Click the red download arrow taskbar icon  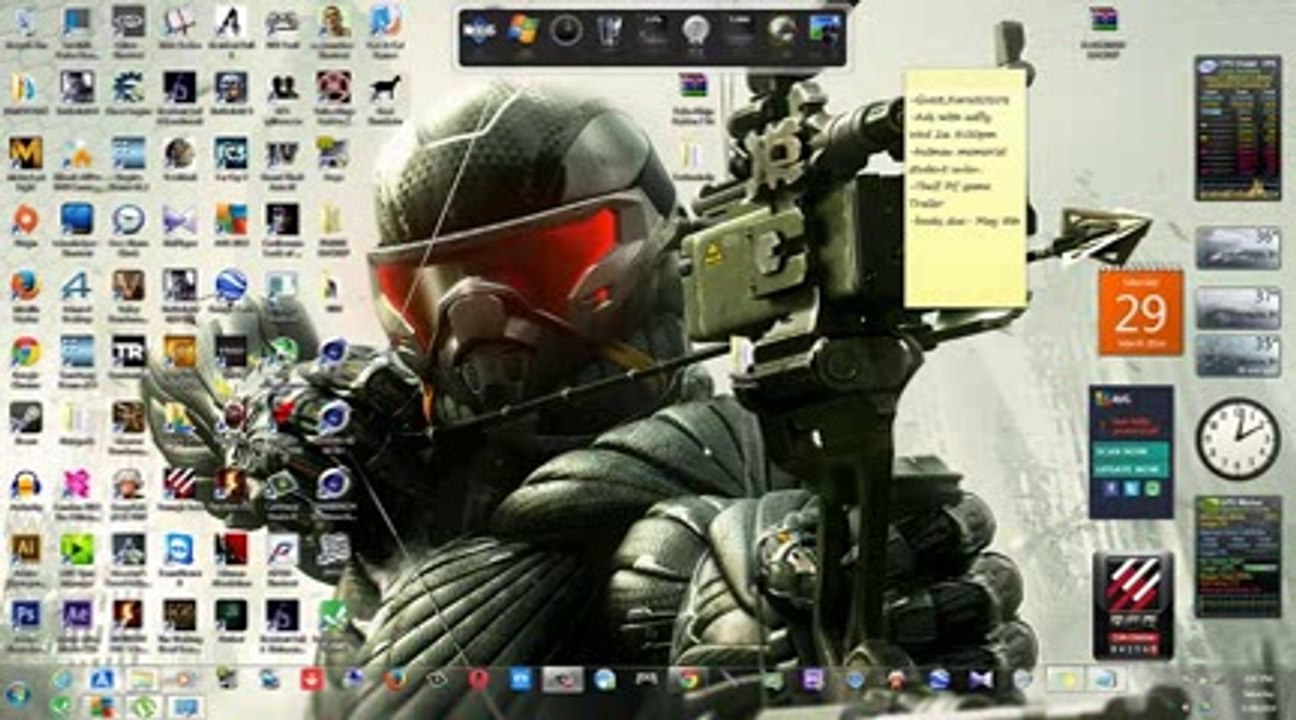311,680
